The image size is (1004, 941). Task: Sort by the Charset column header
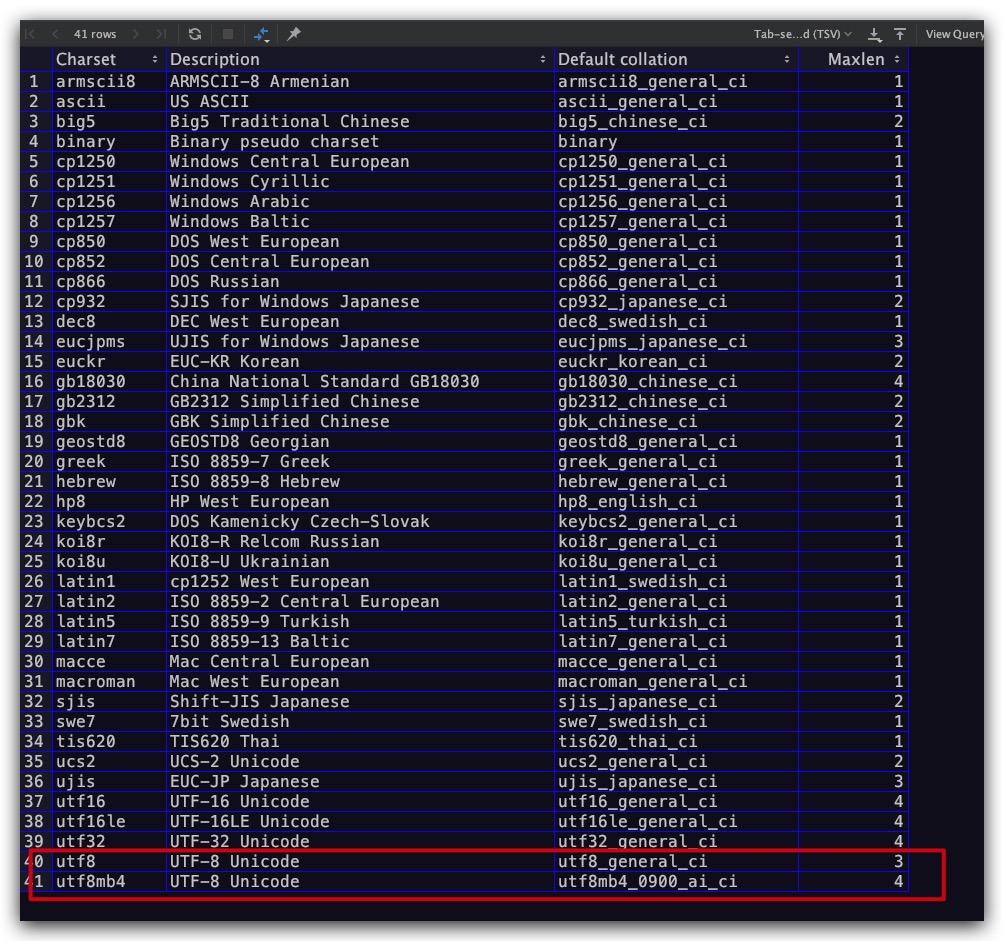click(108, 60)
